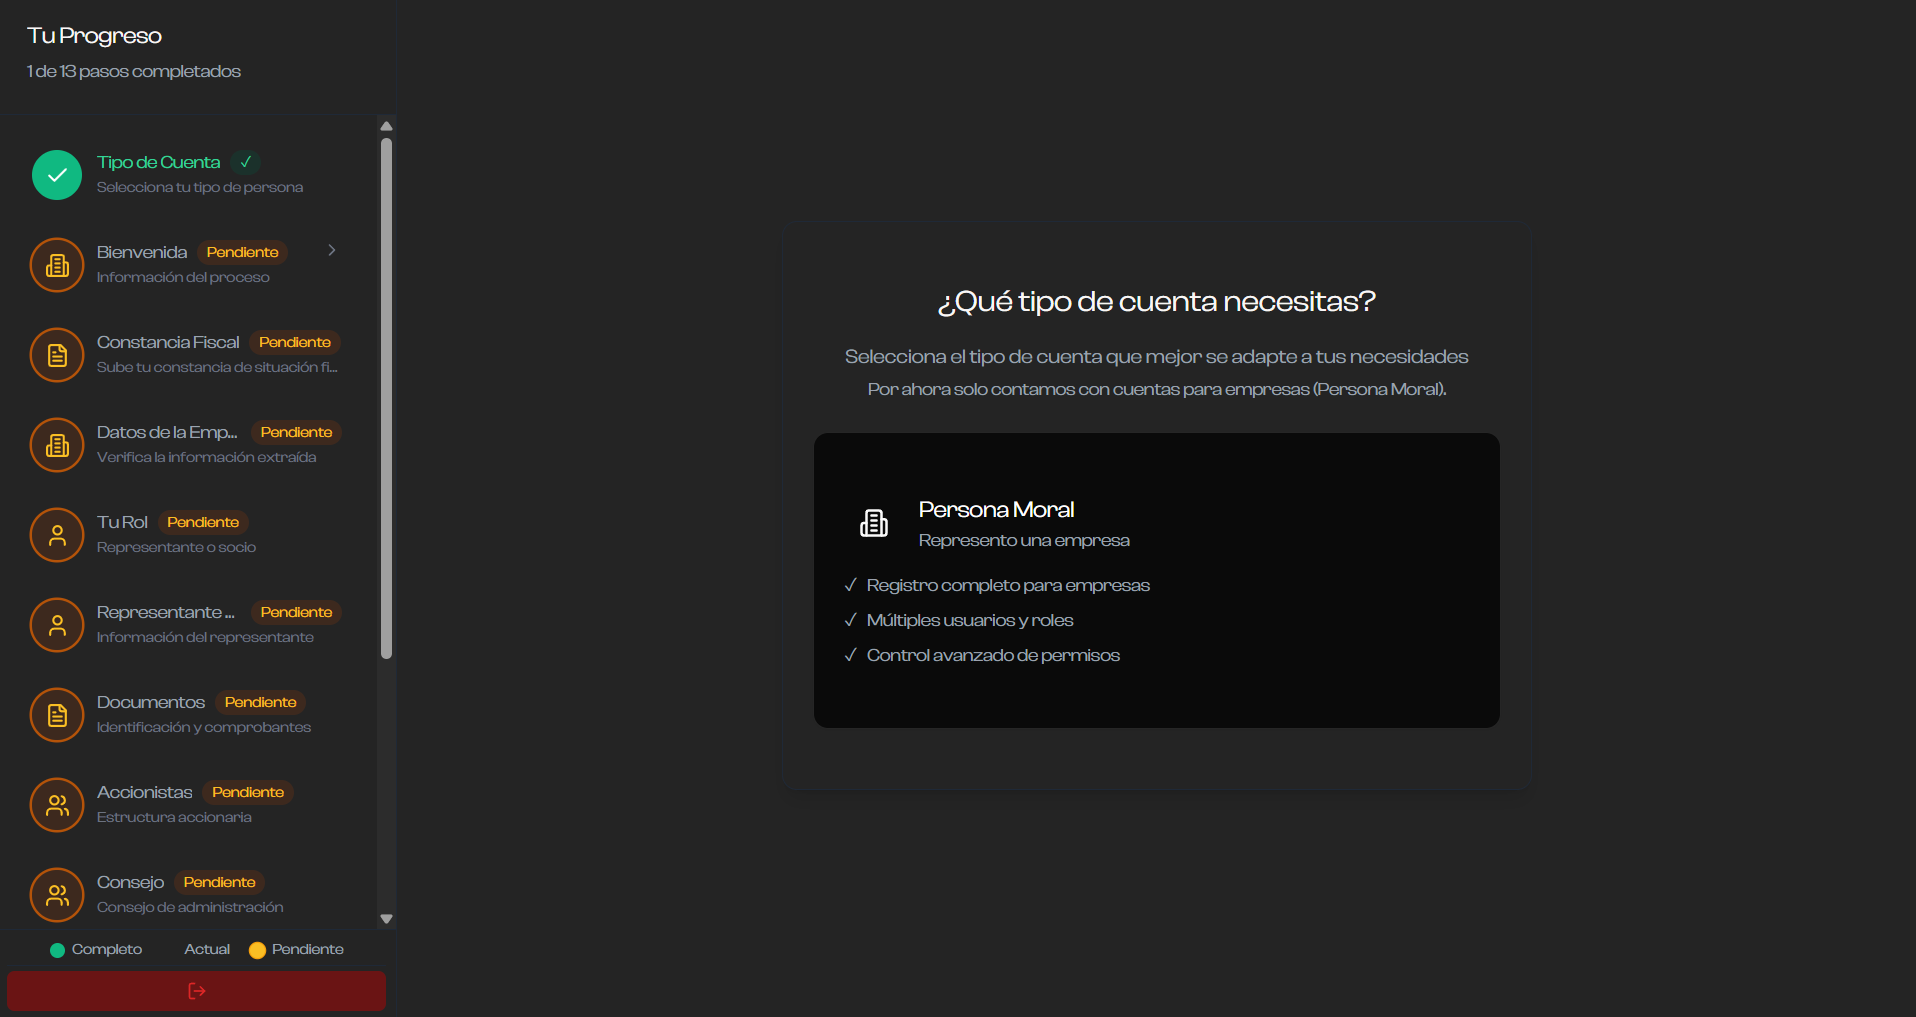
Task: Click "Identificación y comprobantes" subtitle
Action: [204, 727]
